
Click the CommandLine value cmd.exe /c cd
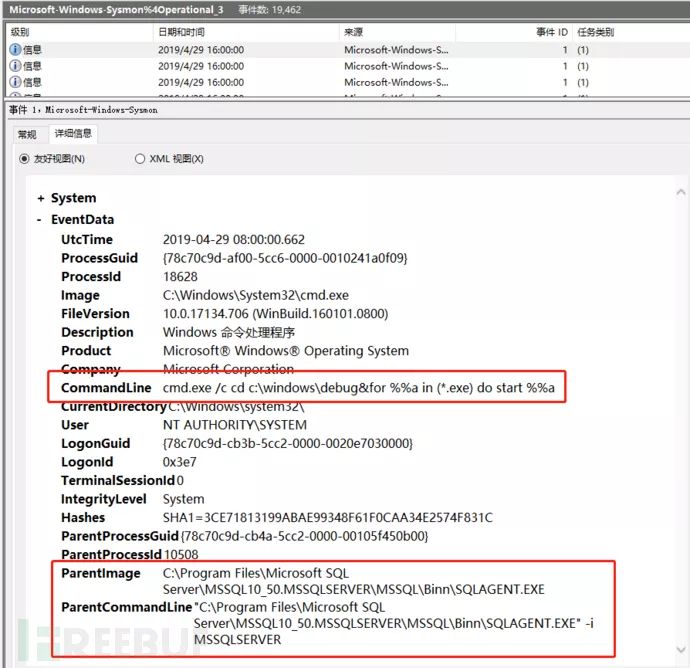(359, 388)
